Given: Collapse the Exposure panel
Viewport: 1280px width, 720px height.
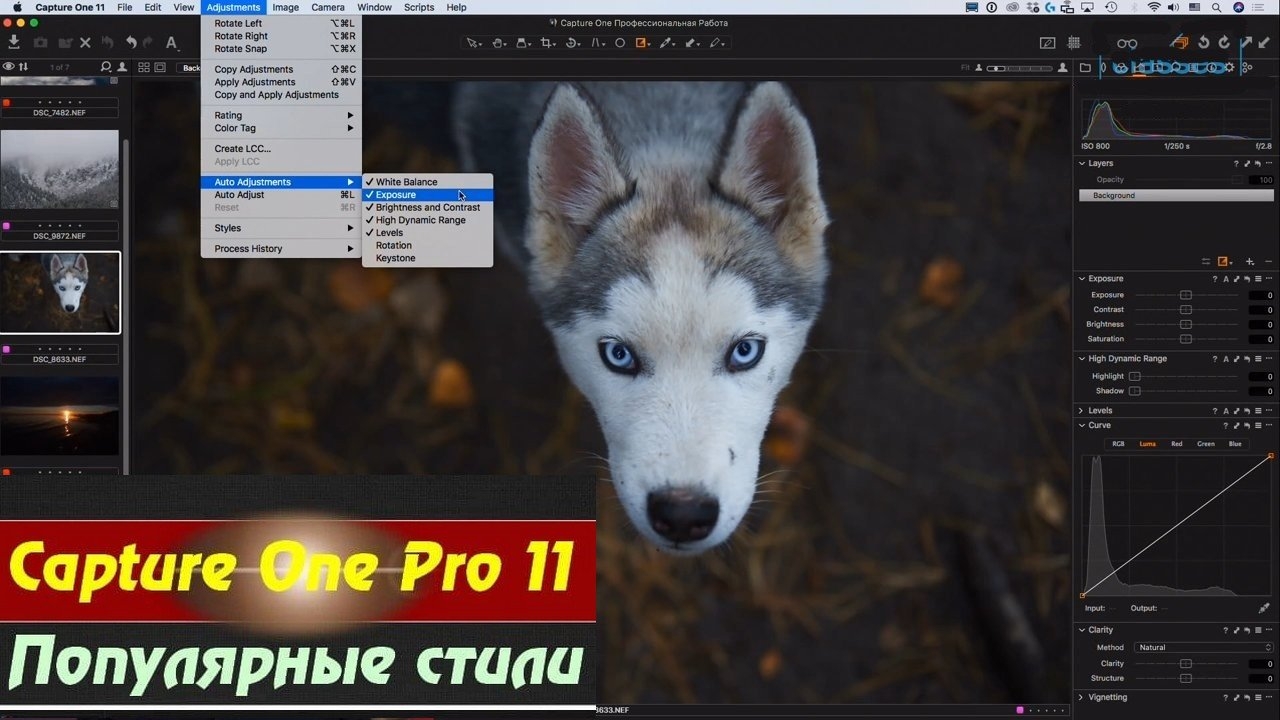Looking at the screenshot, I should 1082,278.
